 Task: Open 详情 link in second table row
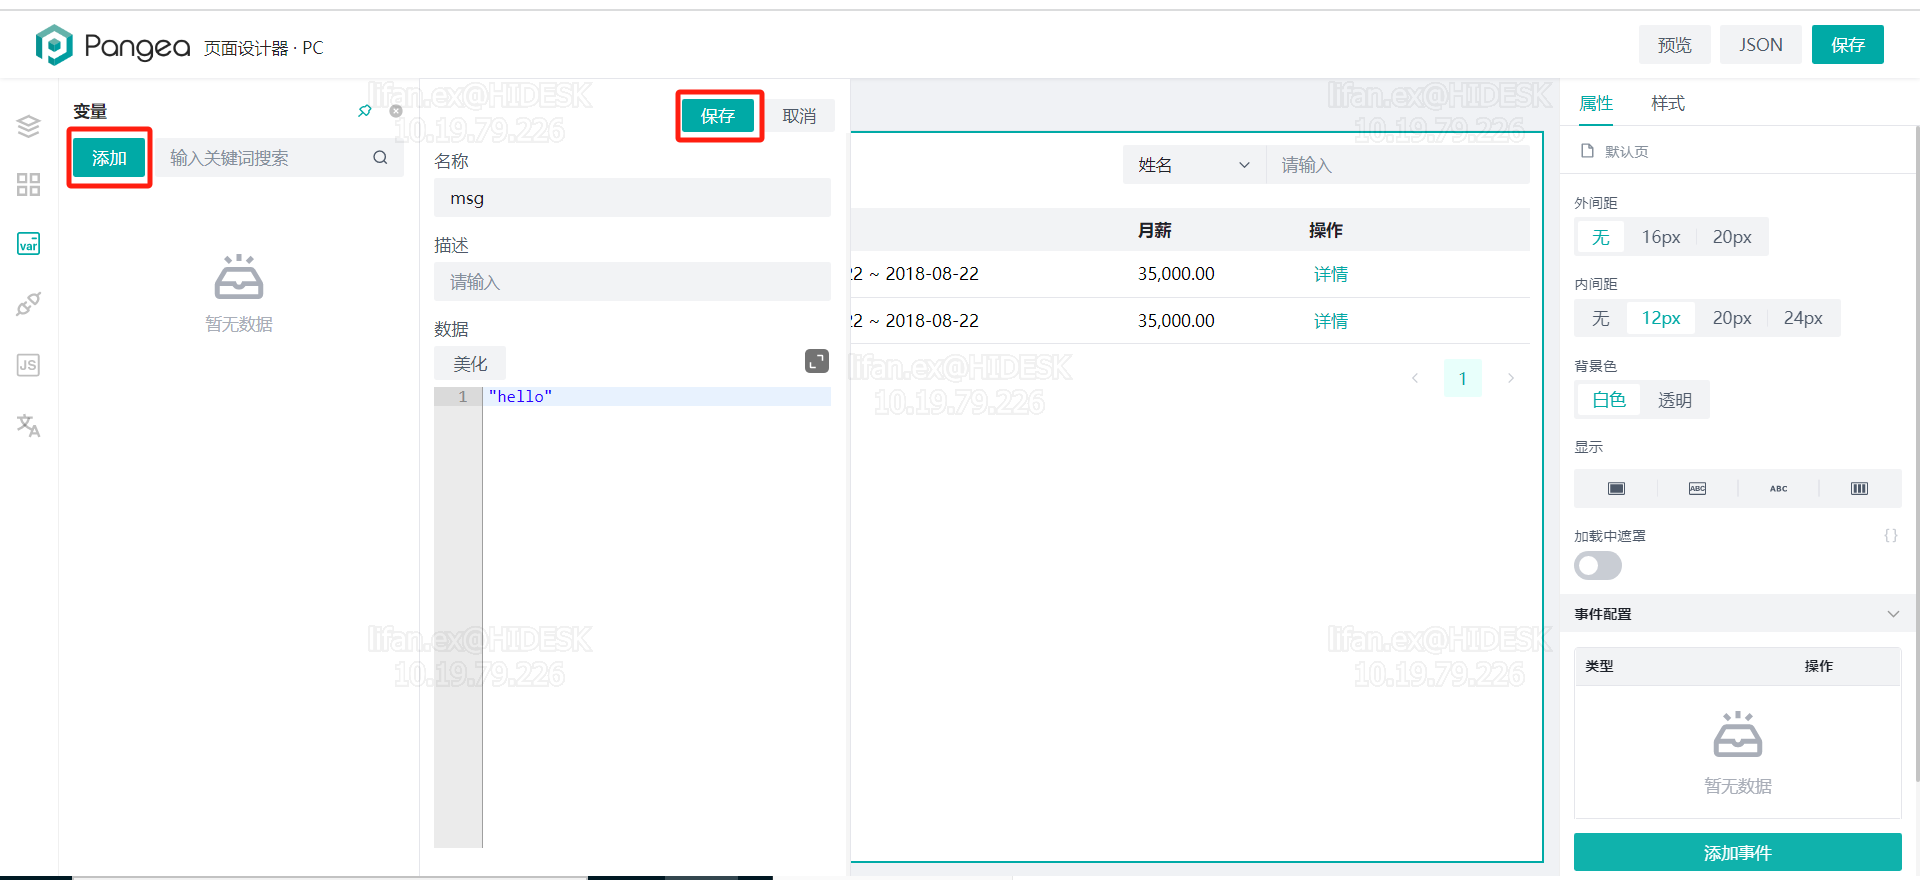coord(1330,321)
